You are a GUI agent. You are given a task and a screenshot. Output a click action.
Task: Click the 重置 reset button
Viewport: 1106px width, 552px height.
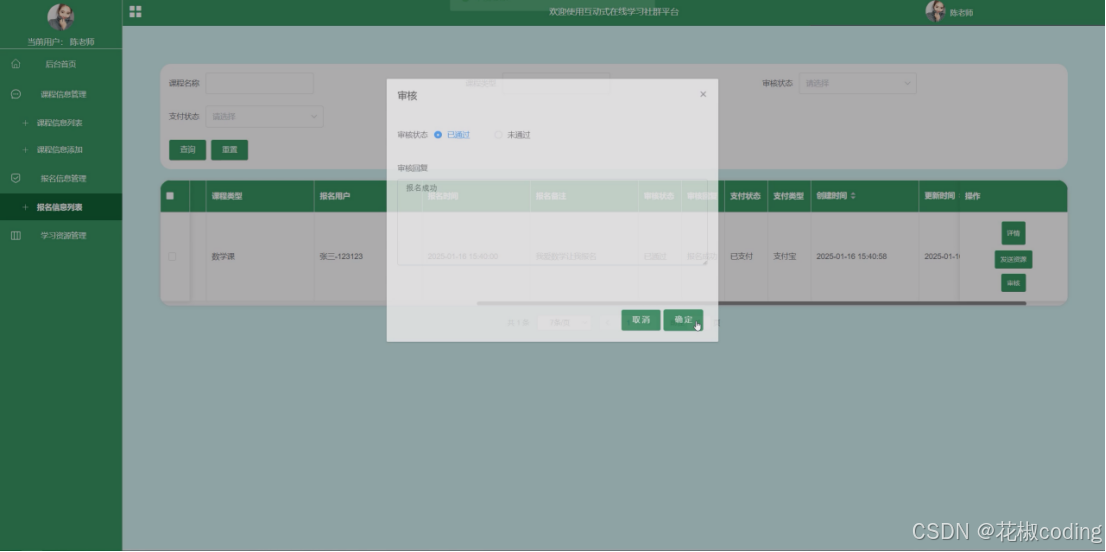pyautogui.click(x=229, y=149)
